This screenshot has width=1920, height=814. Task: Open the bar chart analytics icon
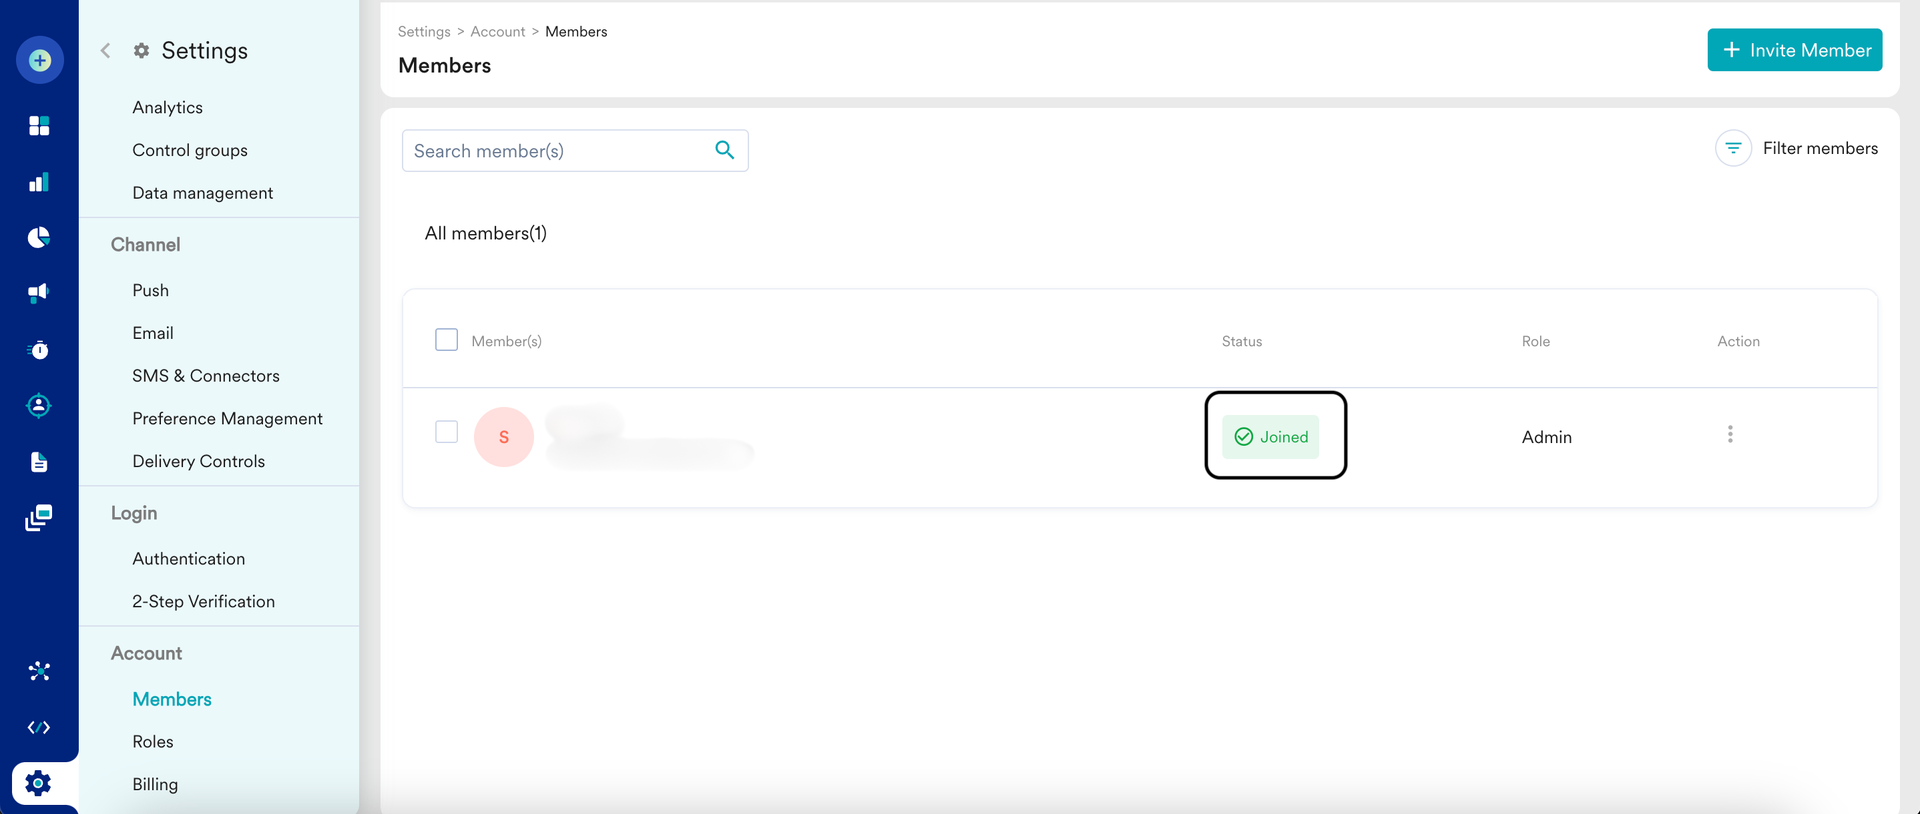point(39,182)
